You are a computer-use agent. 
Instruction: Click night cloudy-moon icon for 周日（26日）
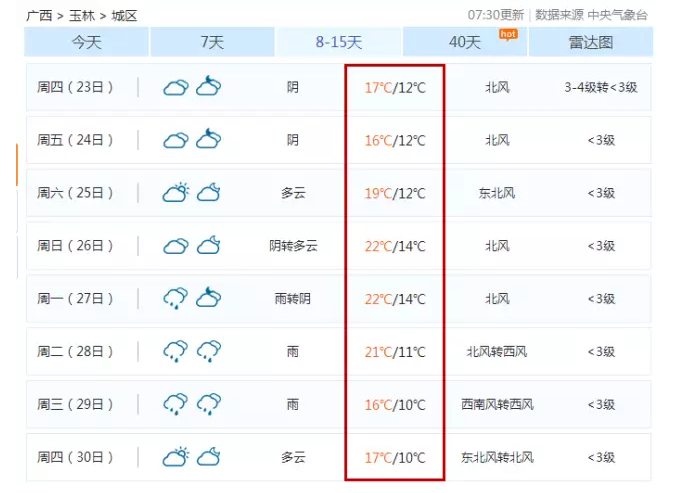coord(209,245)
